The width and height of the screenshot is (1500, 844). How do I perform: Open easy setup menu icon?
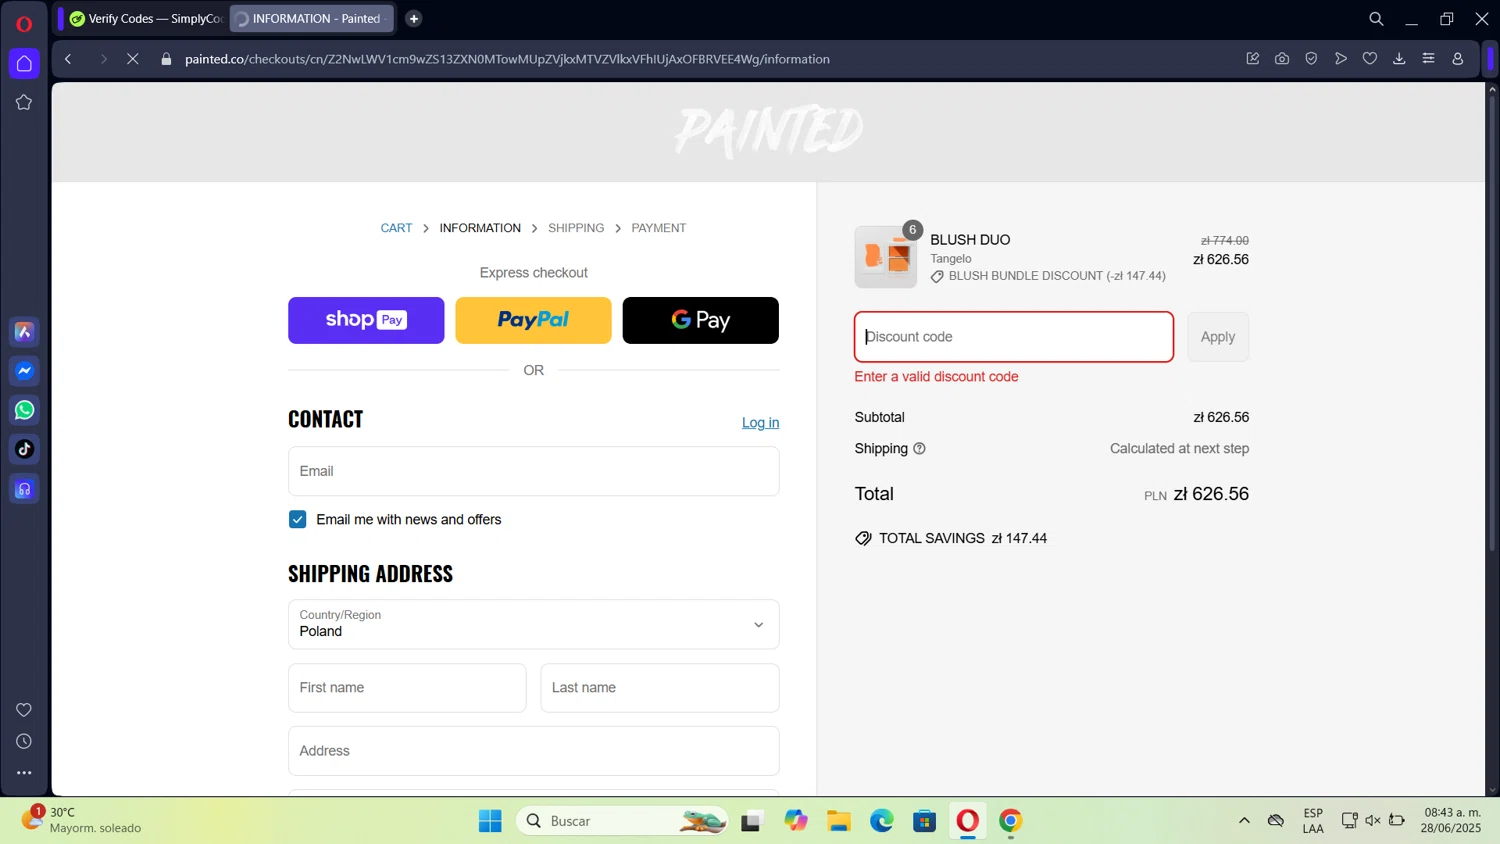point(1428,59)
